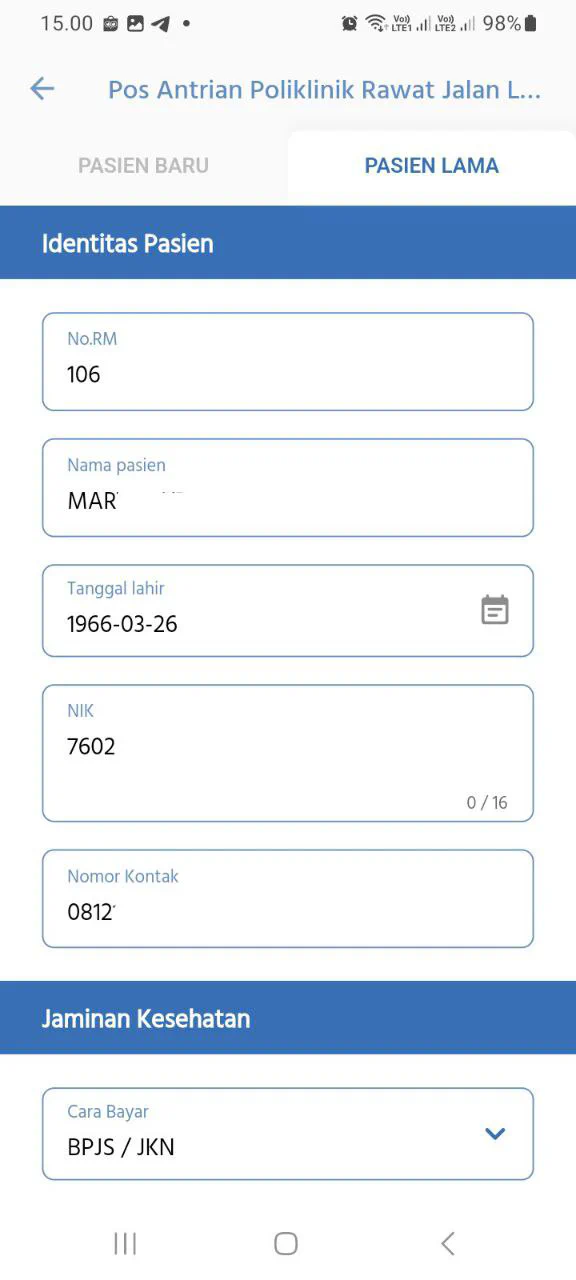Edit the Nama pasien field
Image resolution: width=576 pixels, height=1280 pixels.
(x=288, y=488)
